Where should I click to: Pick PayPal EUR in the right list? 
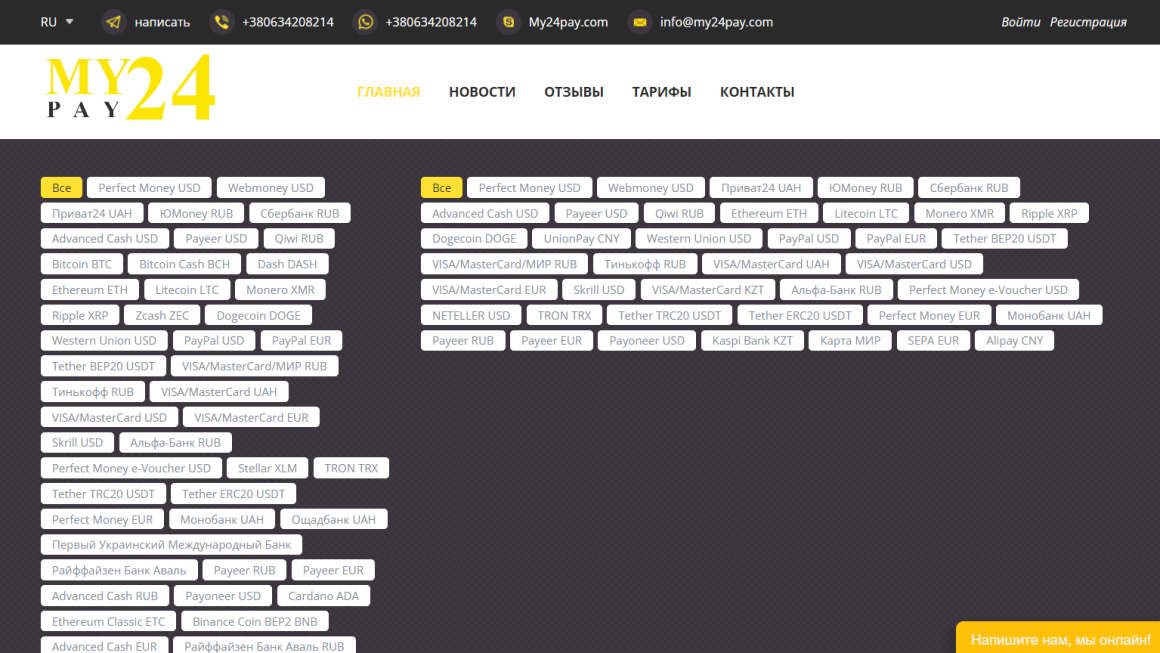coord(896,238)
